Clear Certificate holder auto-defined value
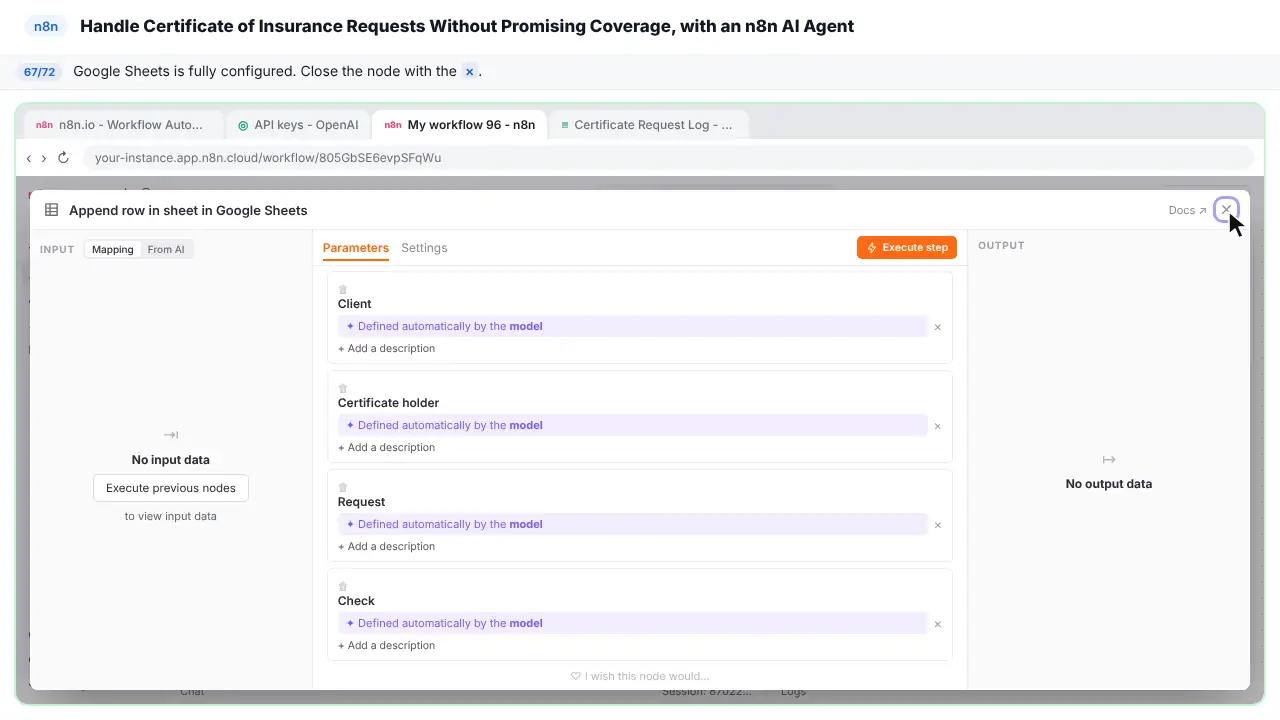This screenshot has height=720, width=1280. click(938, 426)
